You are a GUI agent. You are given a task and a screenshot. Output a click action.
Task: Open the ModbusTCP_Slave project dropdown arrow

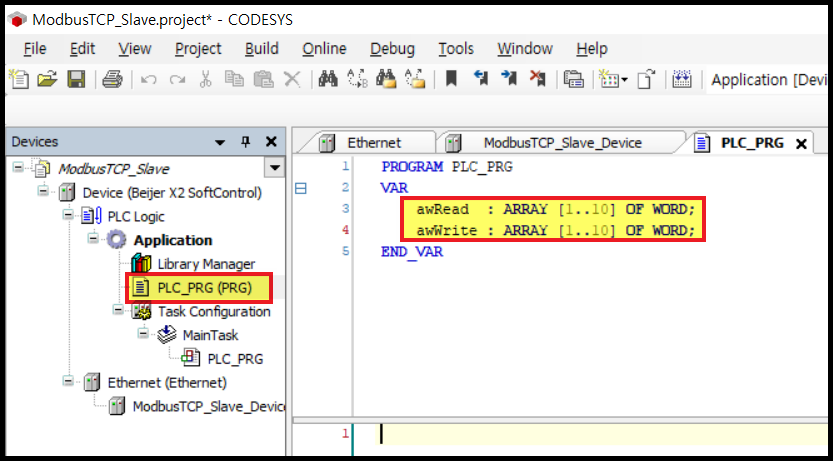coord(274,168)
